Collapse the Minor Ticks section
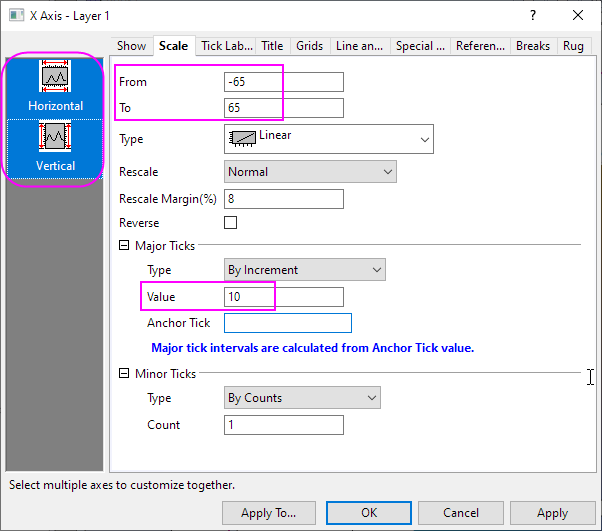This screenshot has height=531, width=602. (x=124, y=374)
